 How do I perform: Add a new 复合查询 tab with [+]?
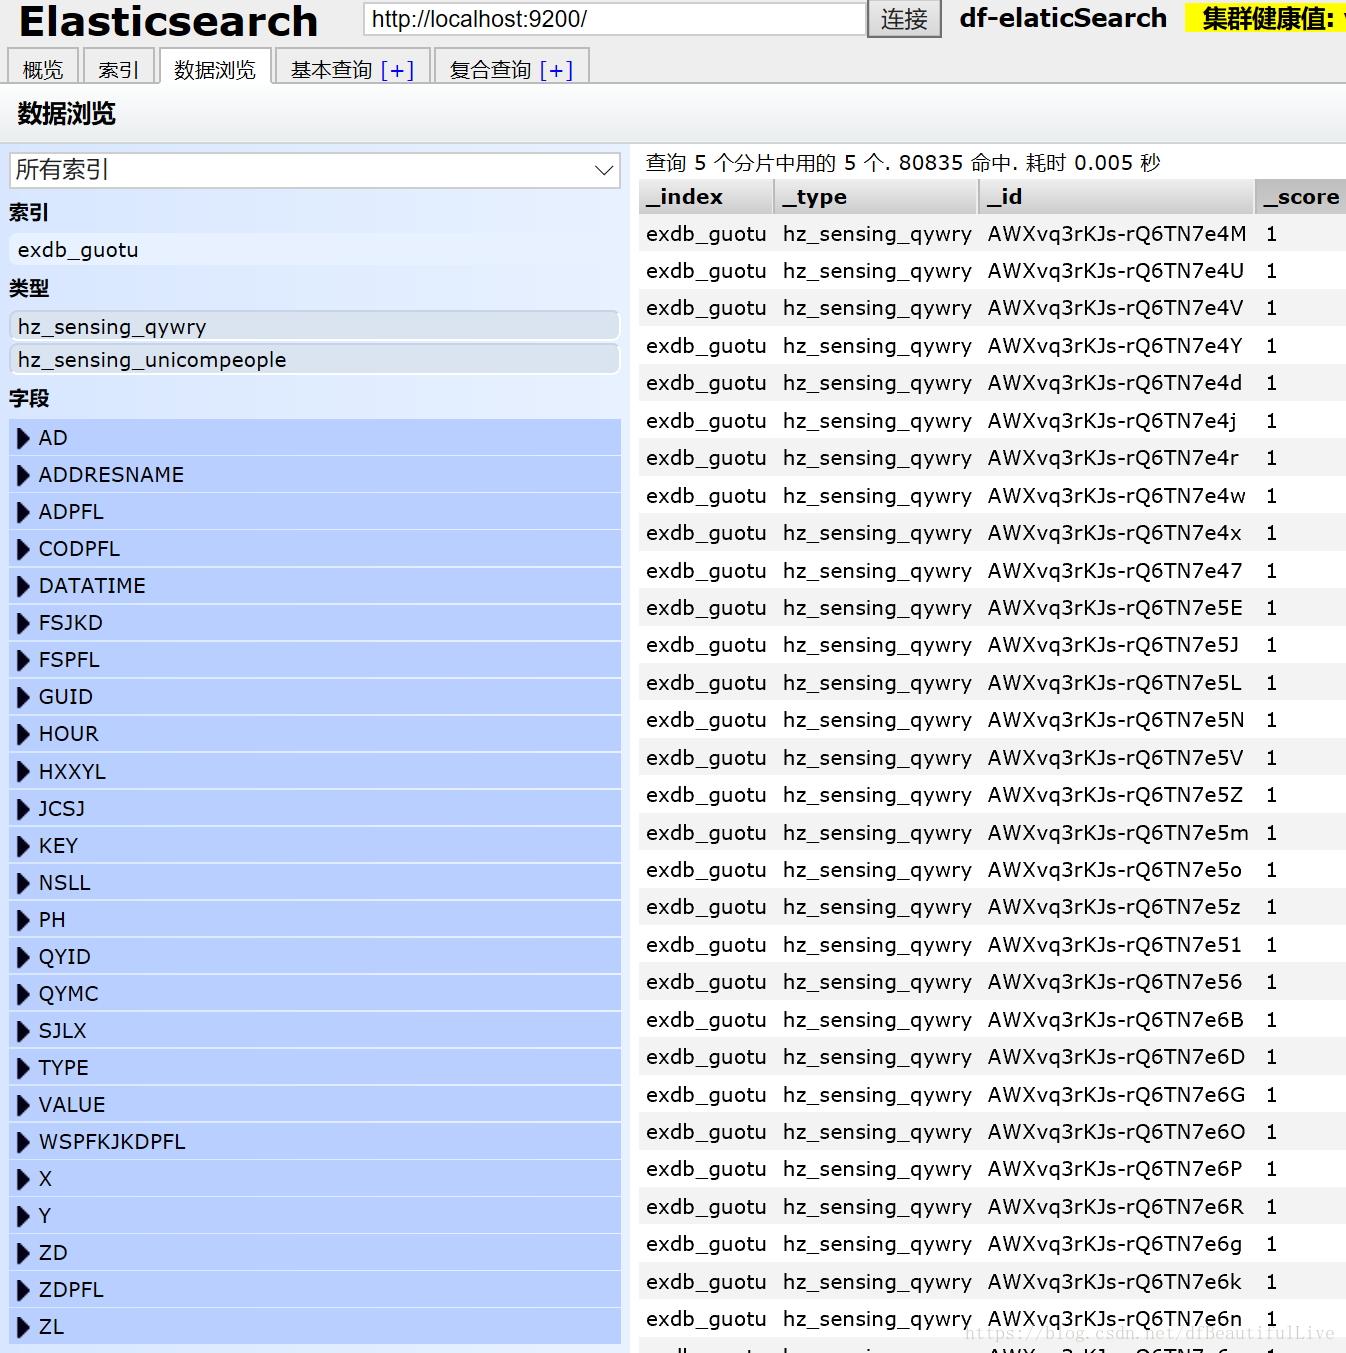tap(556, 70)
